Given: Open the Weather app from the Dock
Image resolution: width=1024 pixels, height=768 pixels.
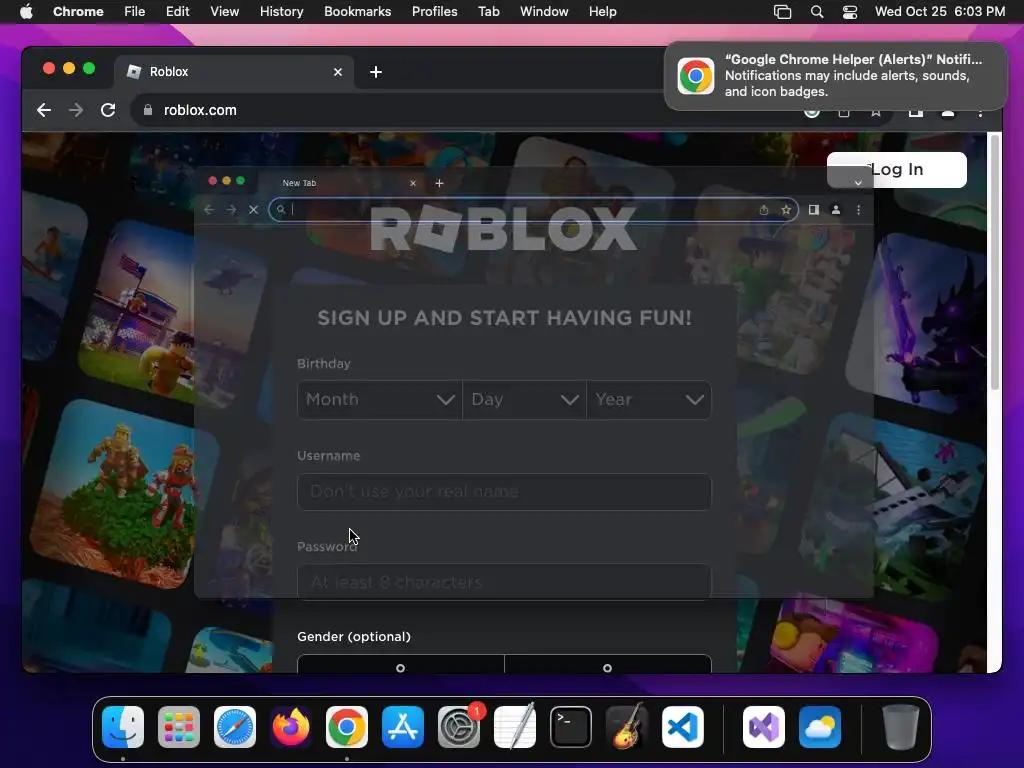Looking at the screenshot, I should [x=820, y=727].
